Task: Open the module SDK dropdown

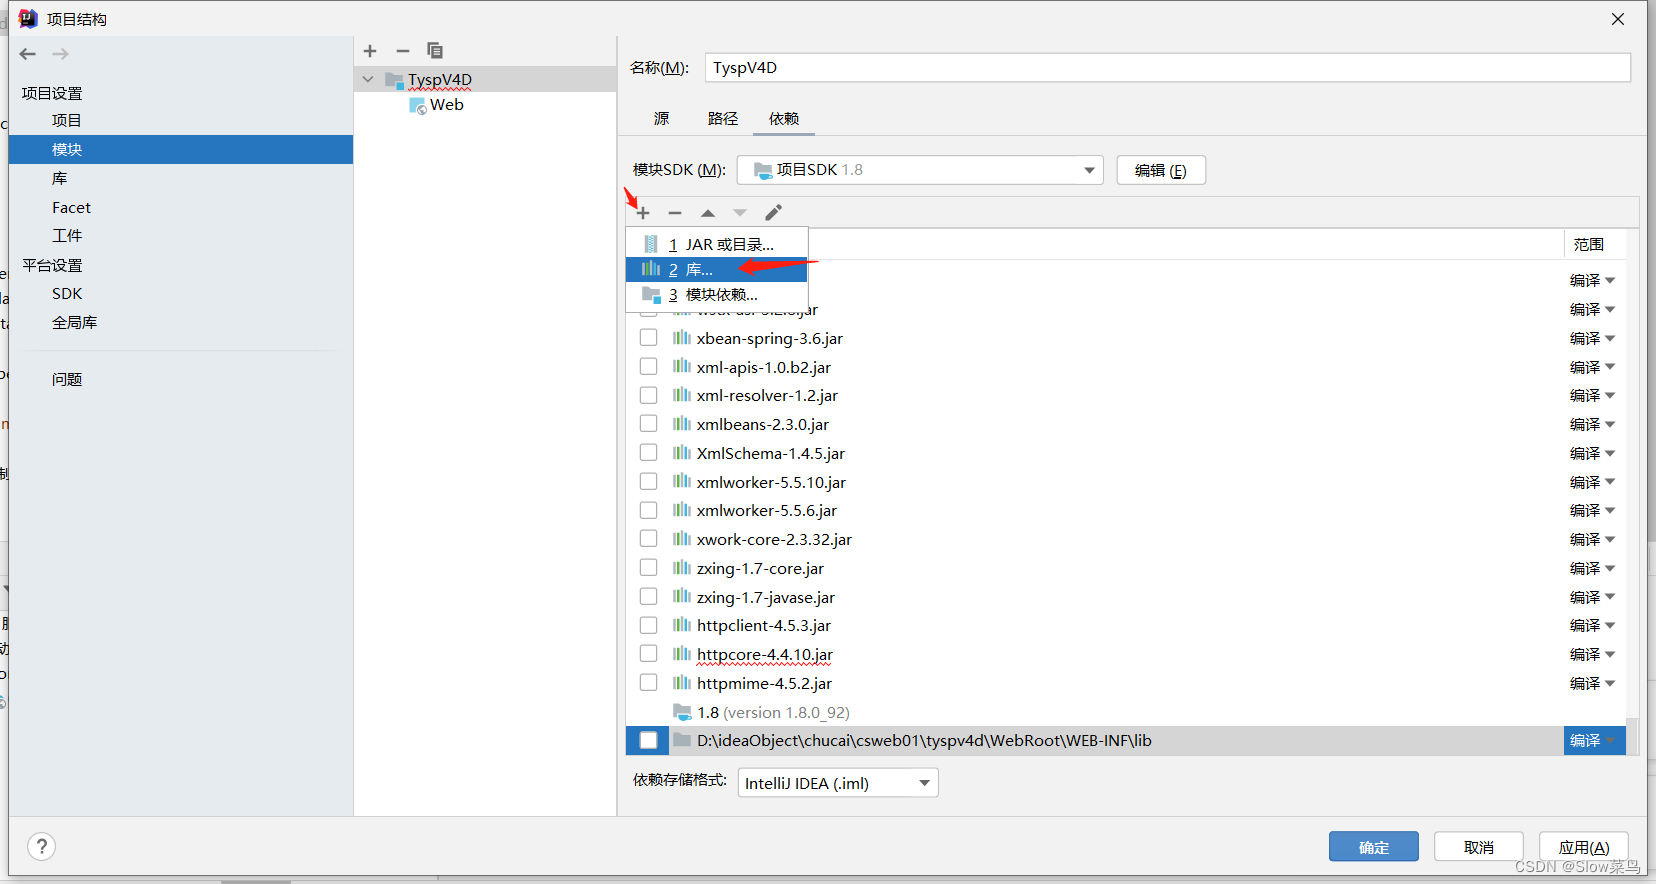Action: pyautogui.click(x=920, y=170)
